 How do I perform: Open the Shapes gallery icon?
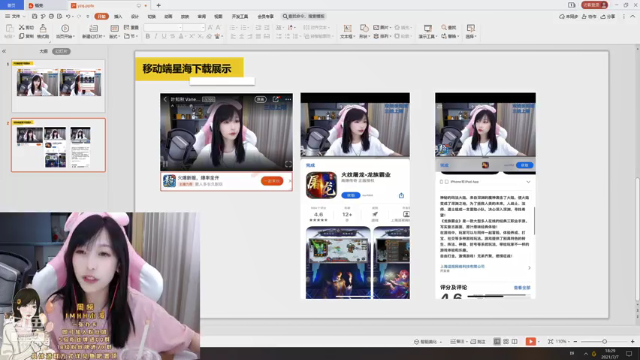364,28
